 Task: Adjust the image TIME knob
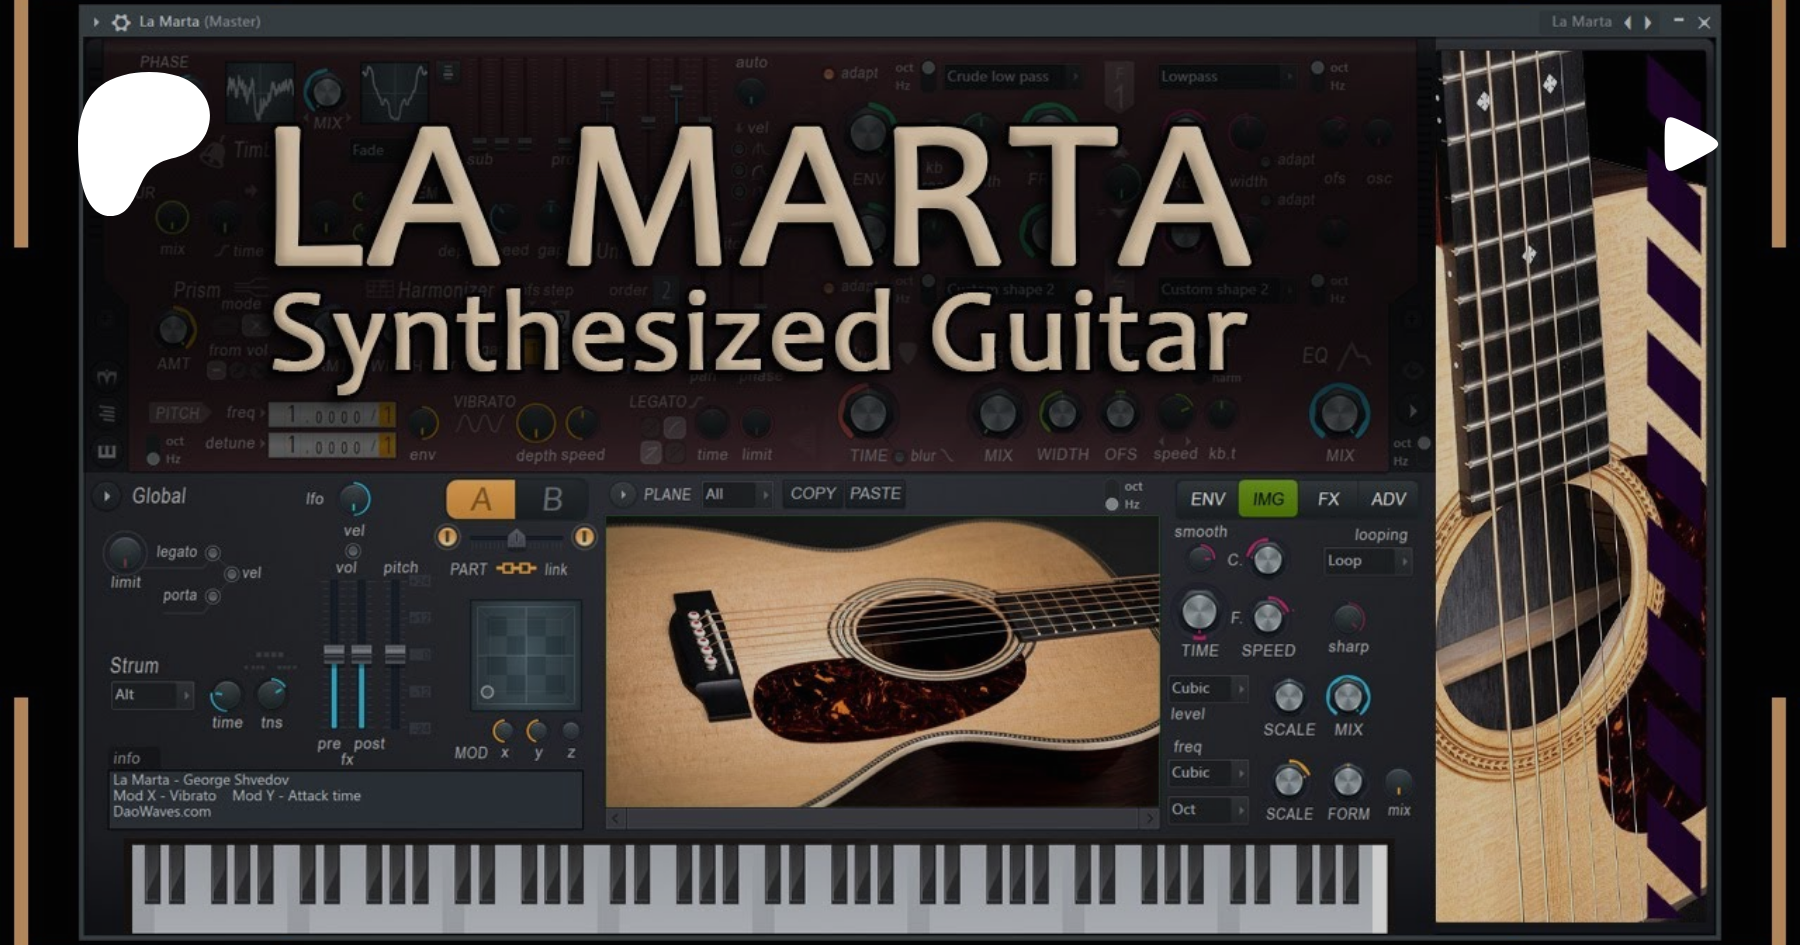[x=1199, y=611]
